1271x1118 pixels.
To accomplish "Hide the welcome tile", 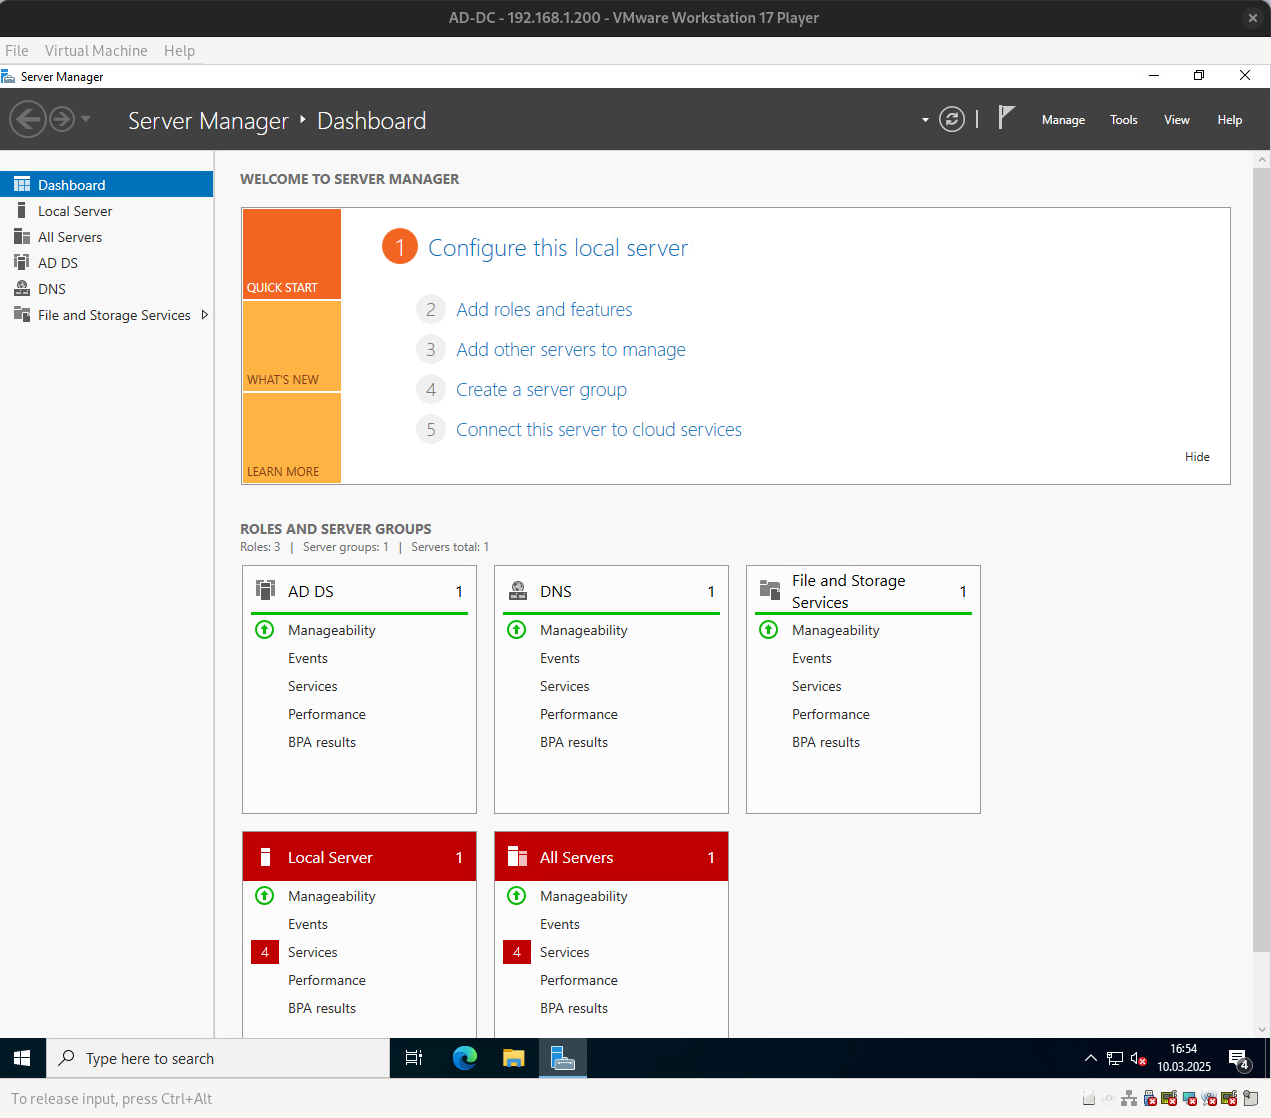I will click(1197, 457).
